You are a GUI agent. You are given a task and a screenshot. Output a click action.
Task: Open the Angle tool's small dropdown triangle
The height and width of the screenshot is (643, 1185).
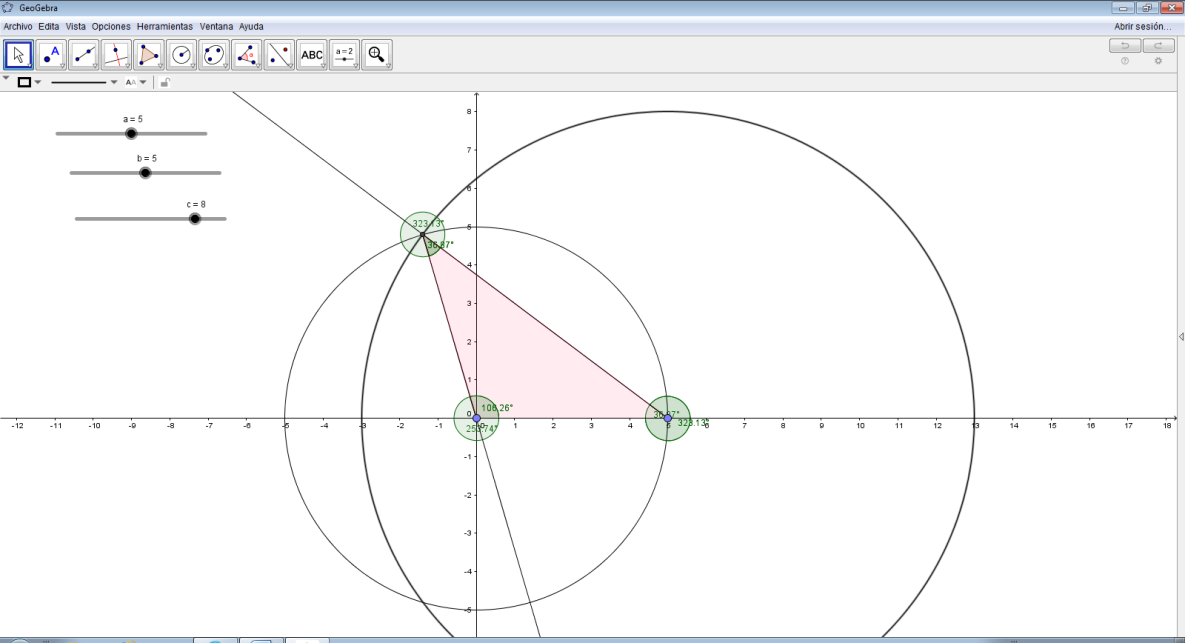point(258,66)
